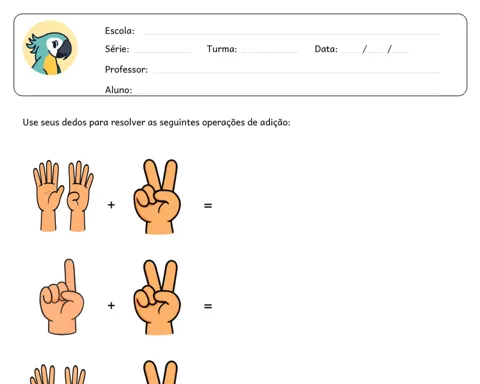Click the macaw parrot logo
Screen dimensions: 480x384
pos(50,48)
